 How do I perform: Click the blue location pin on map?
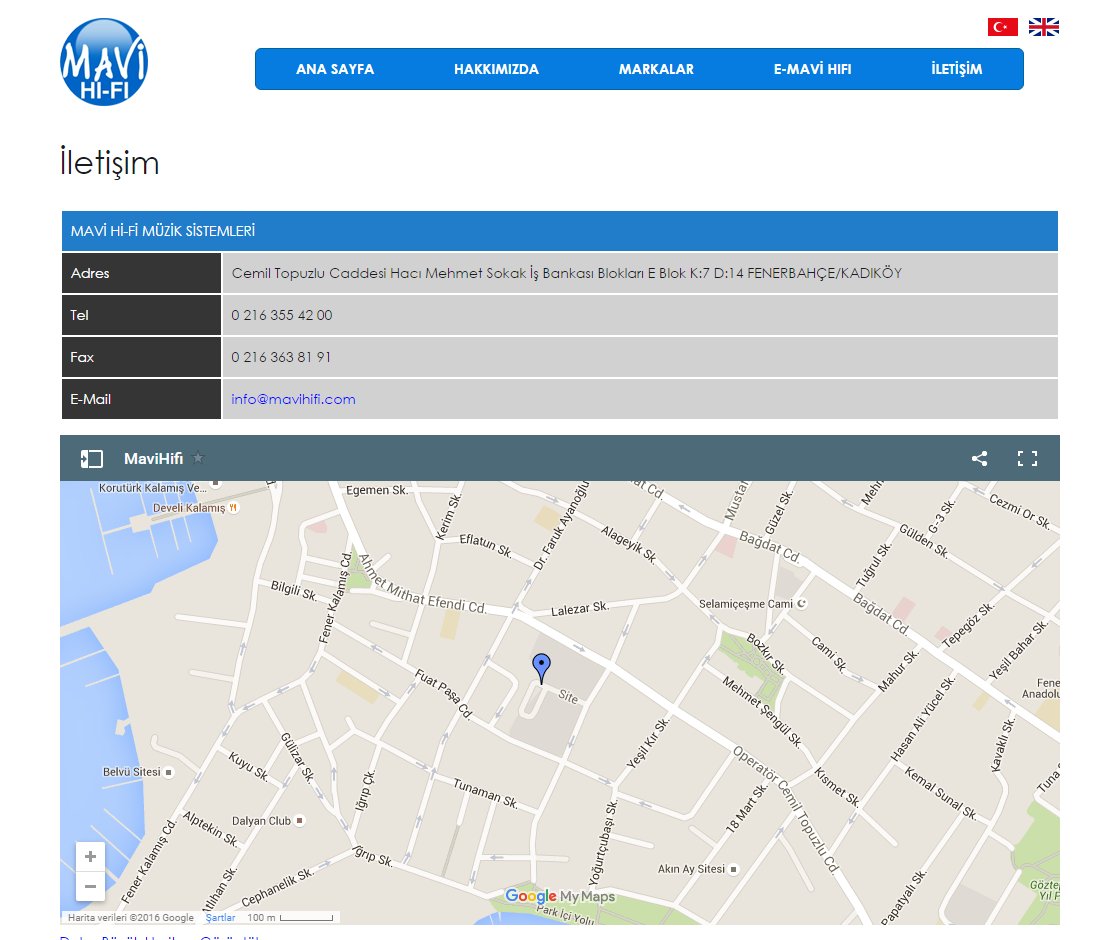pos(542,668)
